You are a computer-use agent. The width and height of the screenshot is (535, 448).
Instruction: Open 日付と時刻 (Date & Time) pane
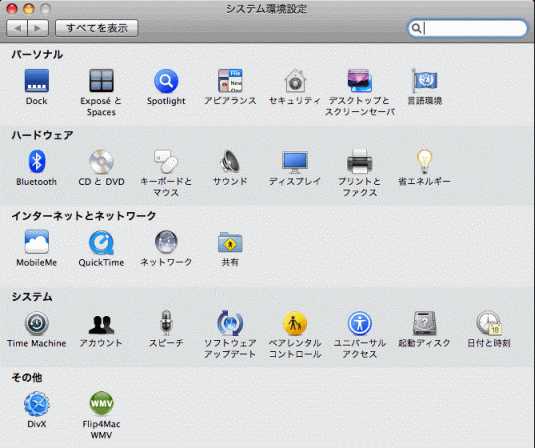(x=489, y=322)
